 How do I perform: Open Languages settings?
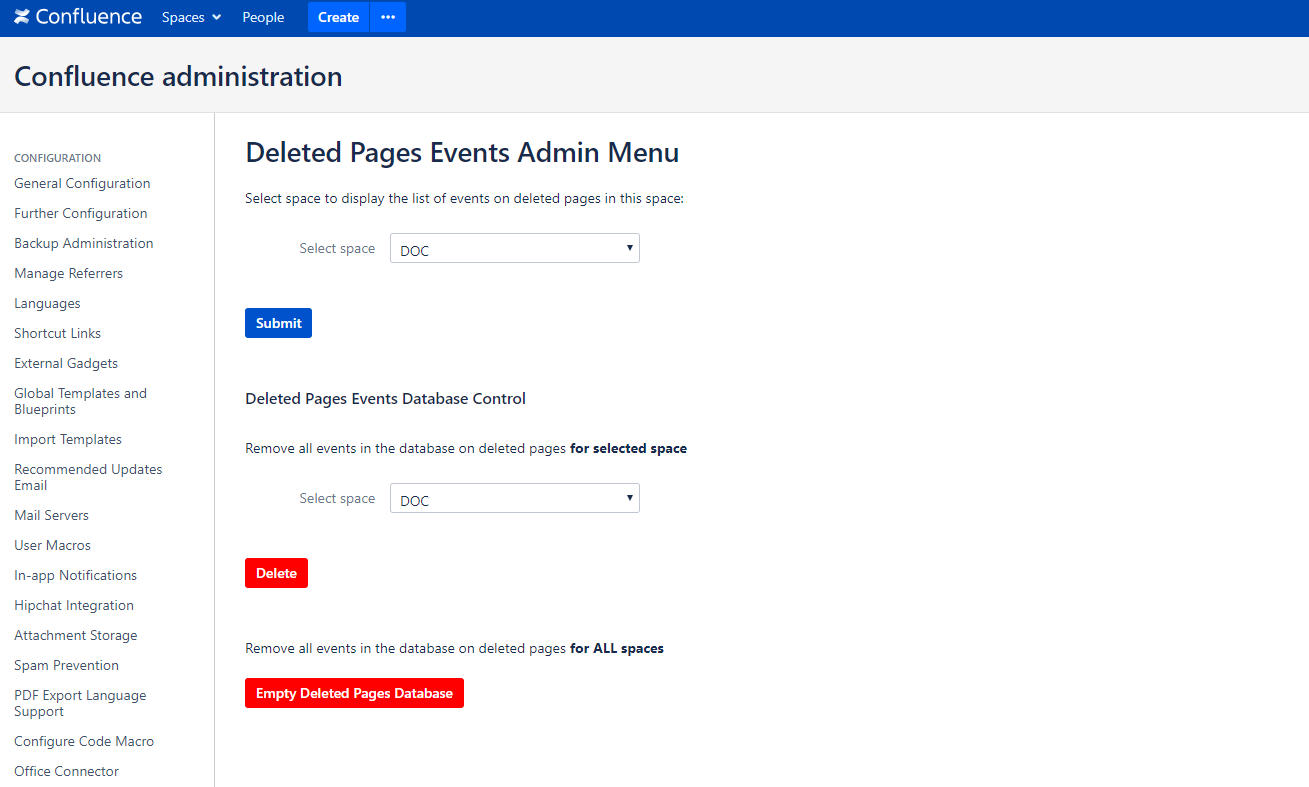pos(47,303)
